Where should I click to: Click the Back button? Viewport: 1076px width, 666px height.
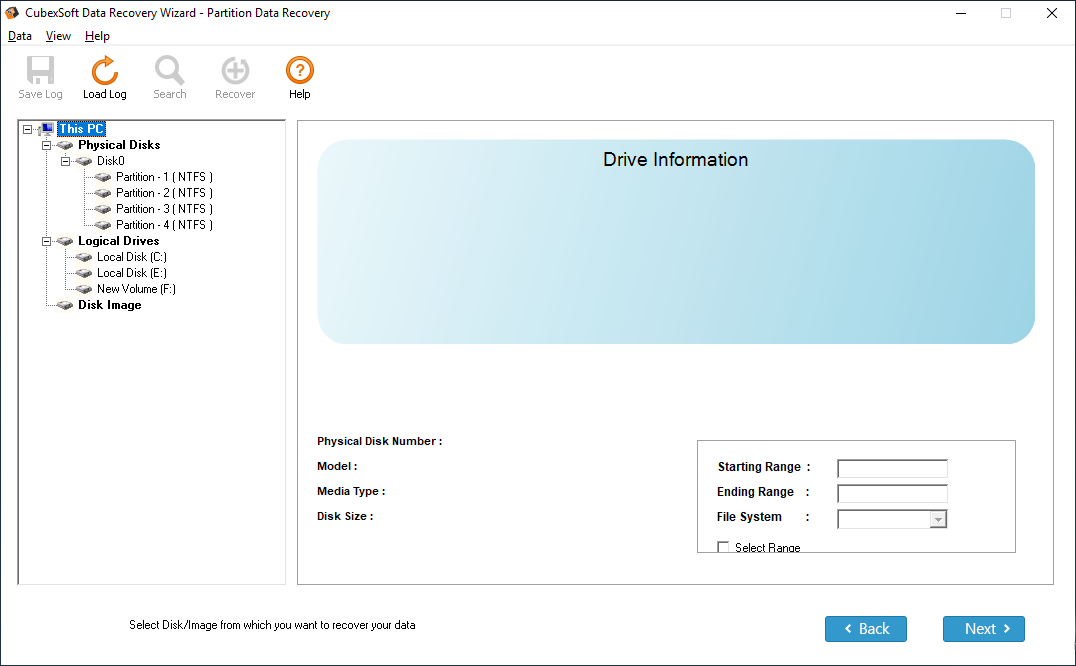coord(865,629)
